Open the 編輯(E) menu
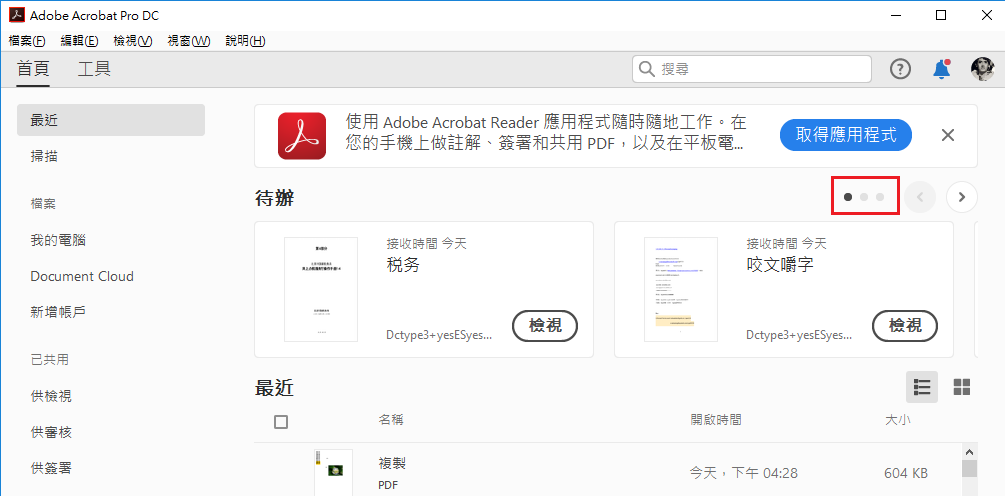The height and width of the screenshot is (496, 1005). [79, 41]
